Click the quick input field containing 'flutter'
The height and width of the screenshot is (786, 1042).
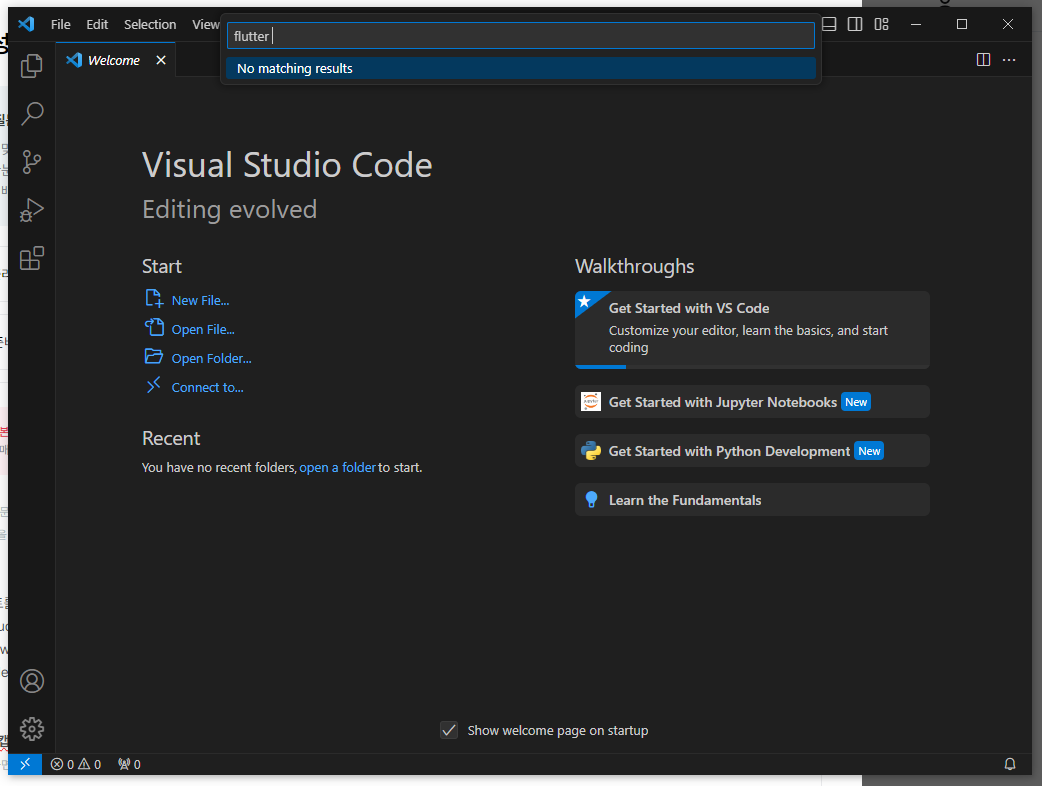(x=520, y=36)
